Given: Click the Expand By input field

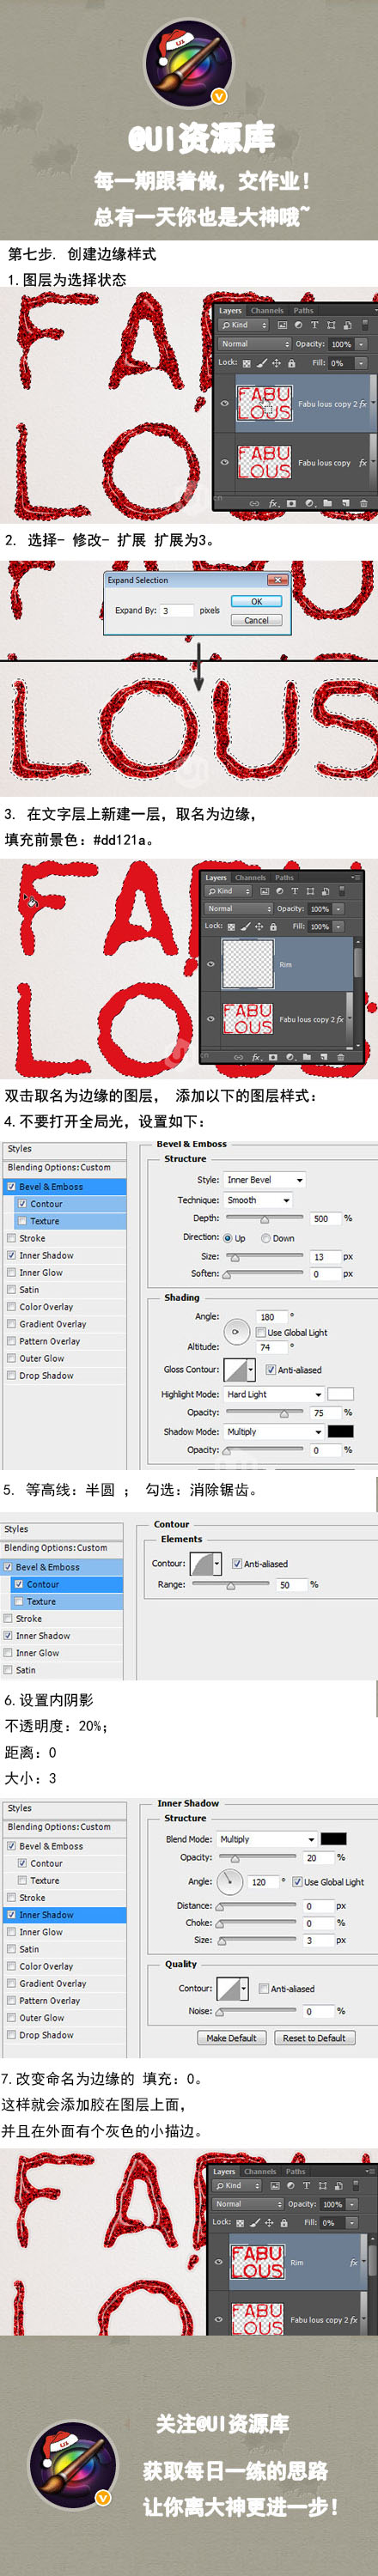Looking at the screenshot, I should (x=177, y=610).
